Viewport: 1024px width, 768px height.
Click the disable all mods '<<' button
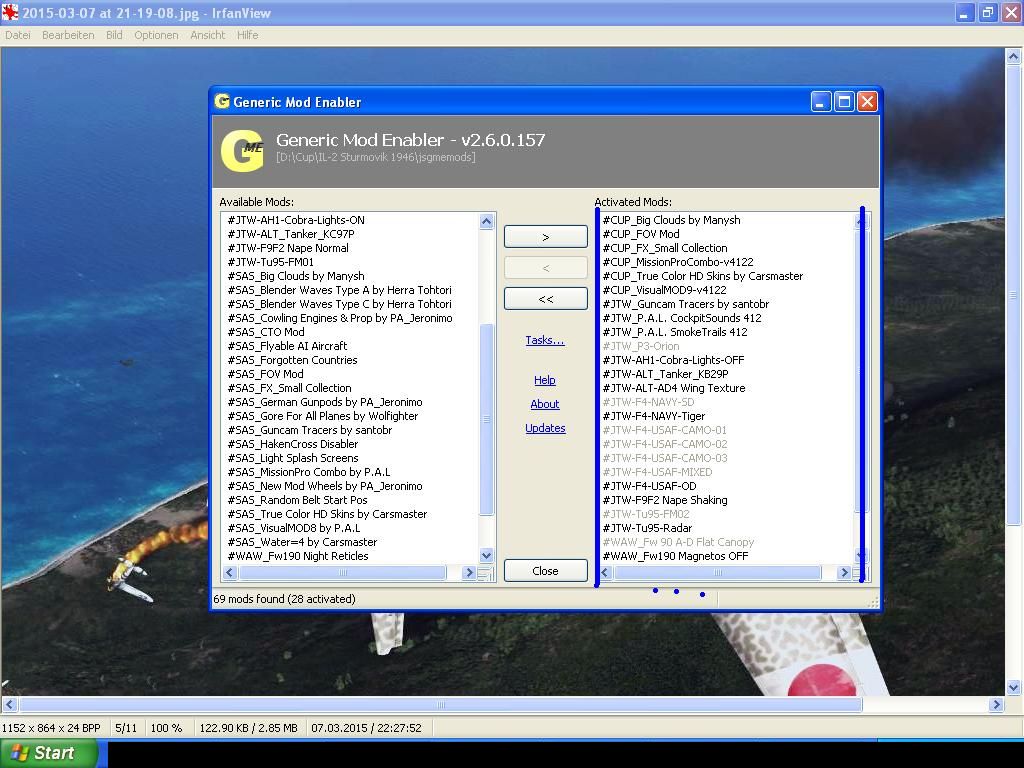(x=545, y=298)
